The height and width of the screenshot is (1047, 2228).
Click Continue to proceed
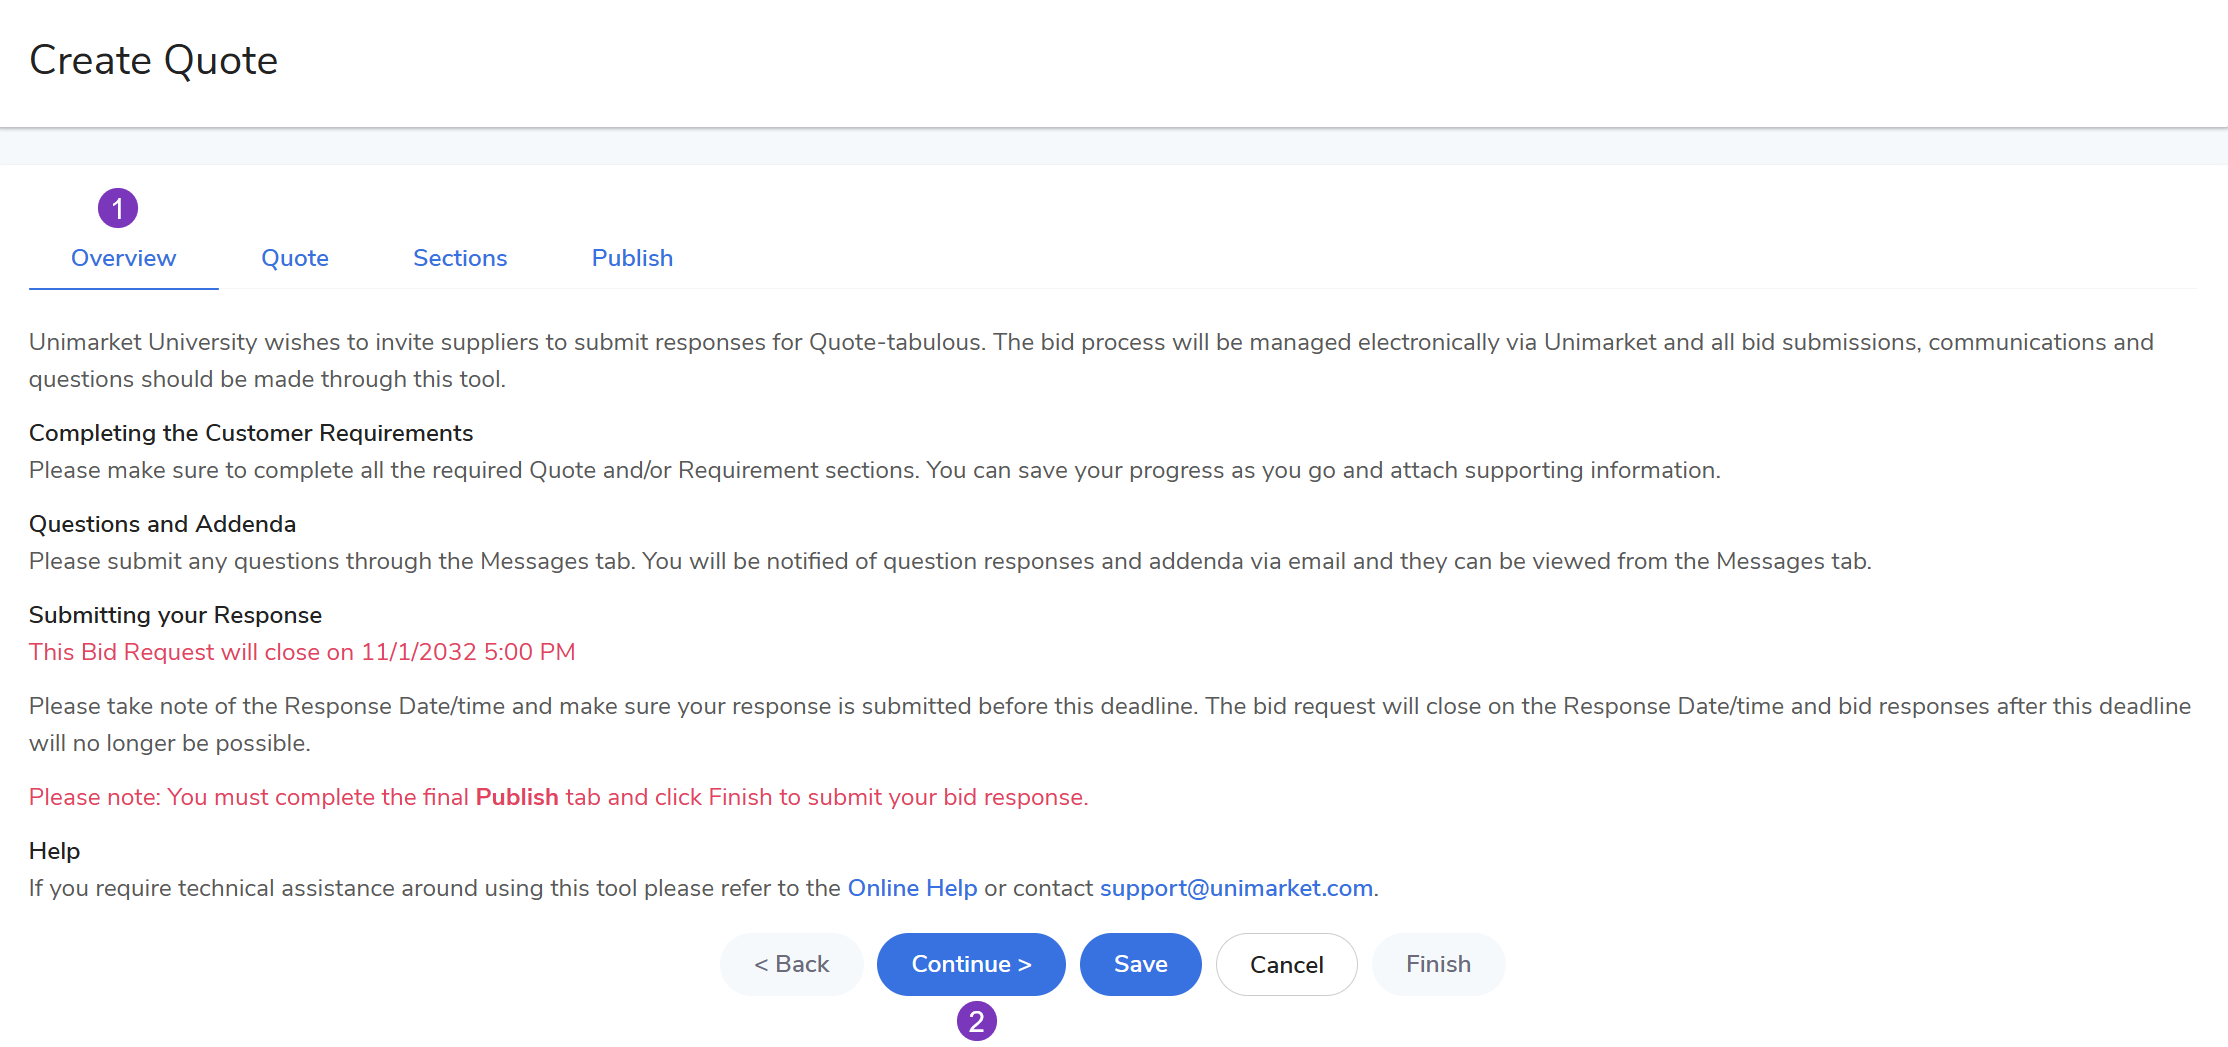[x=971, y=964]
